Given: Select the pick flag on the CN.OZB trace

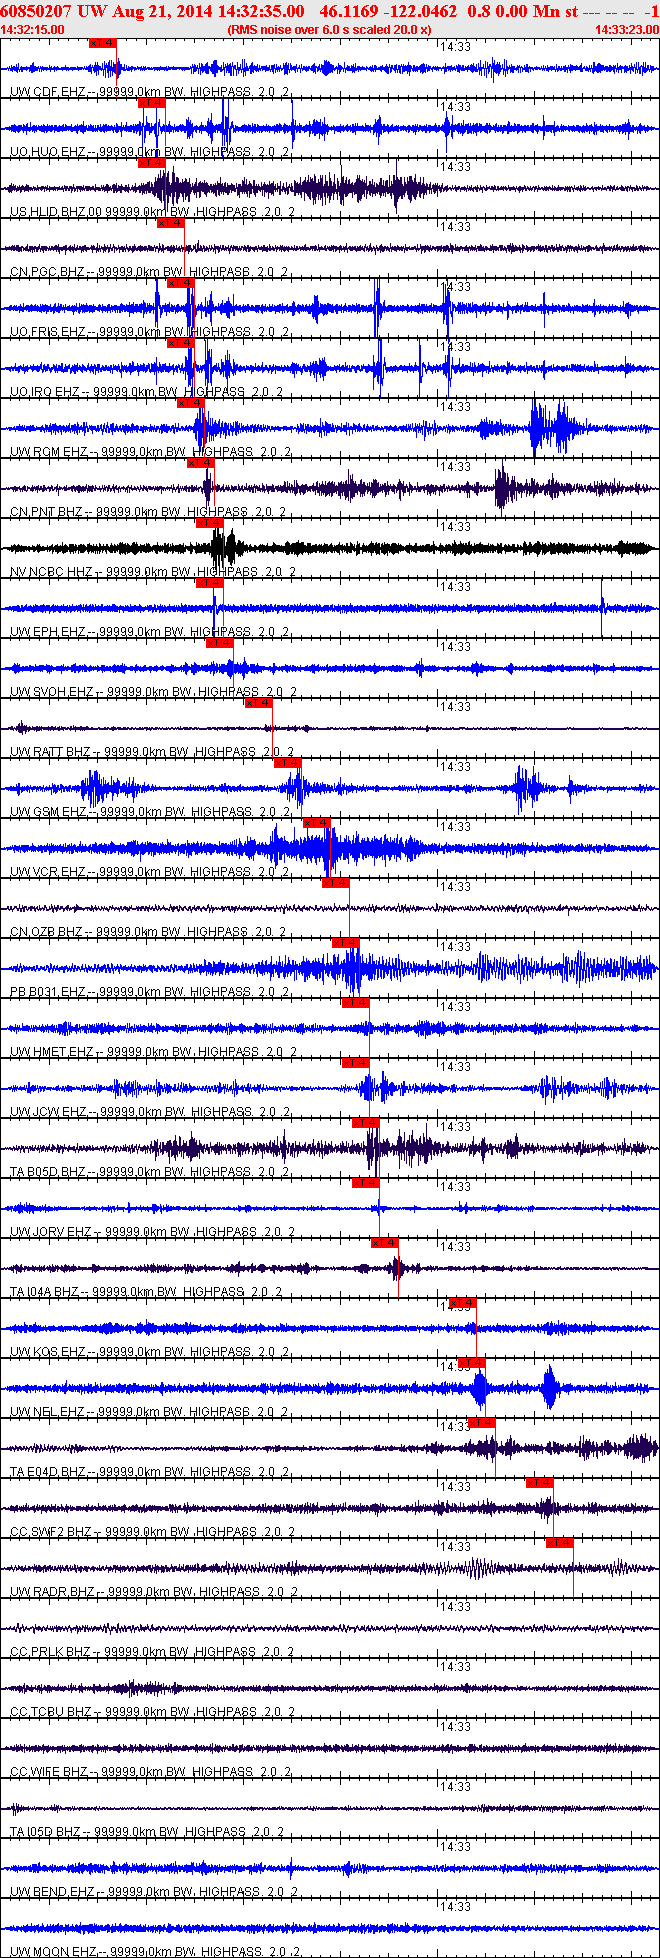Looking at the screenshot, I should pos(336,883).
